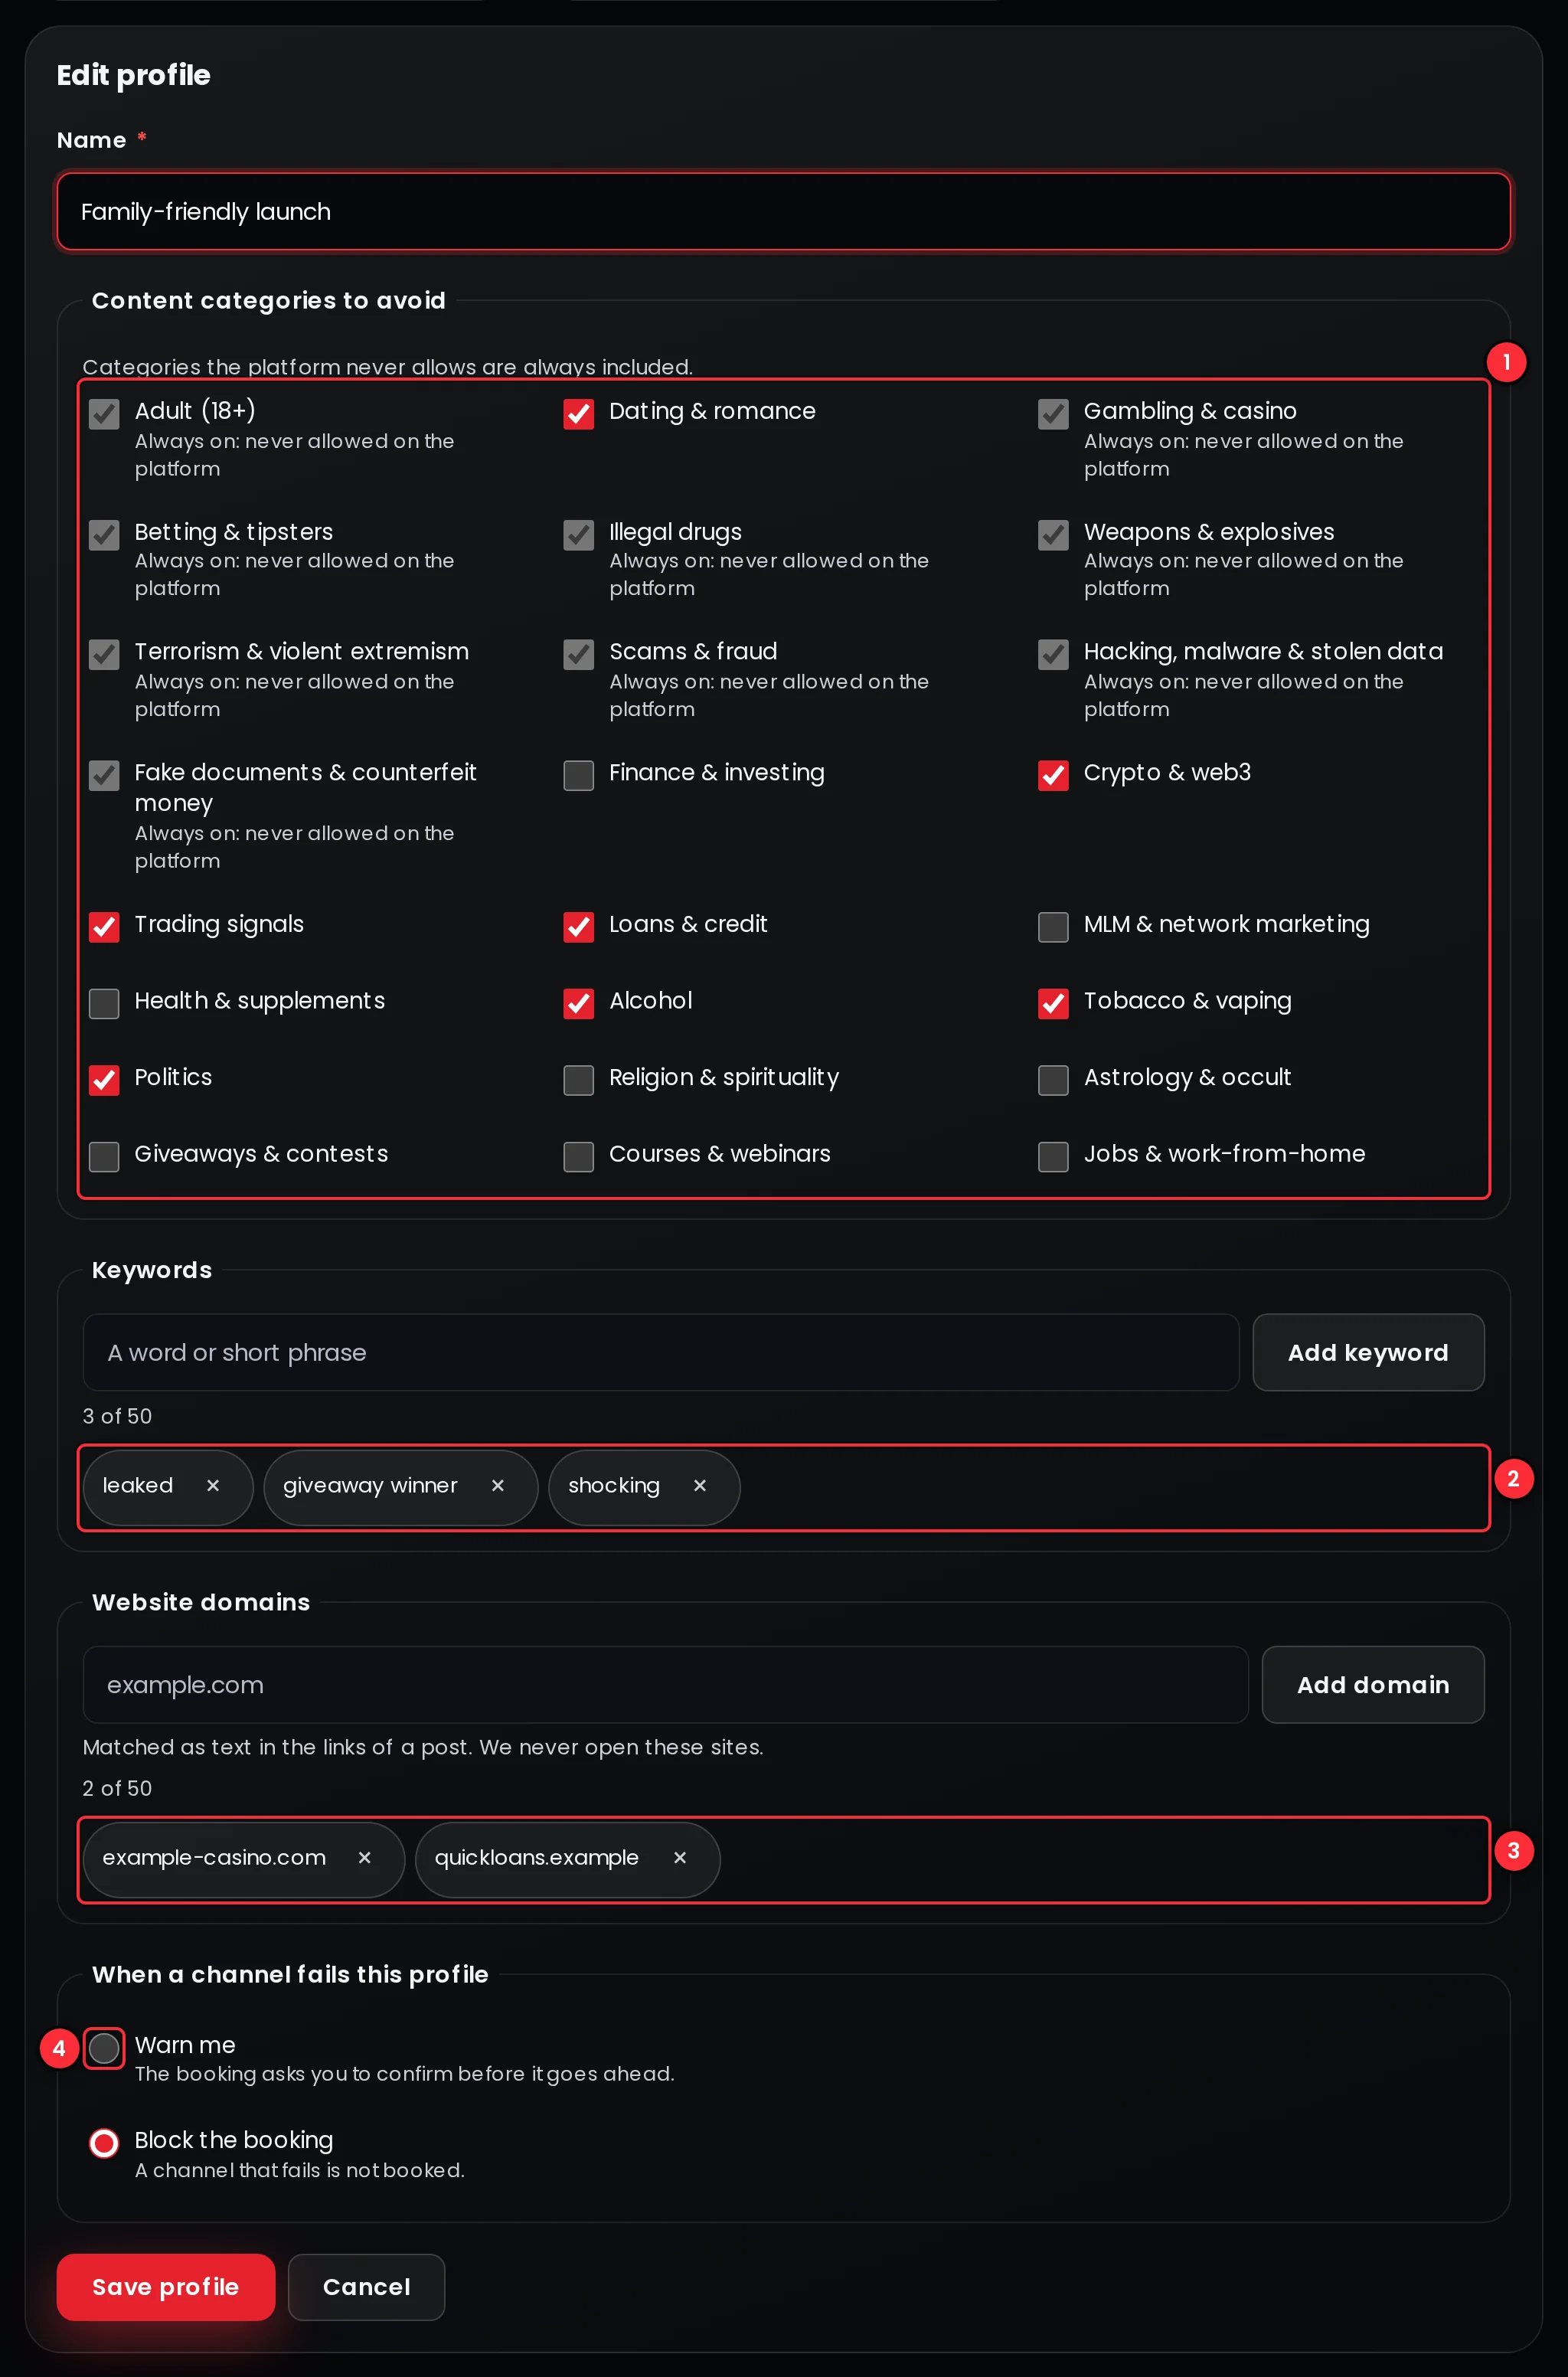Click the Add domain button
The height and width of the screenshot is (2377, 1568).
click(1373, 1684)
